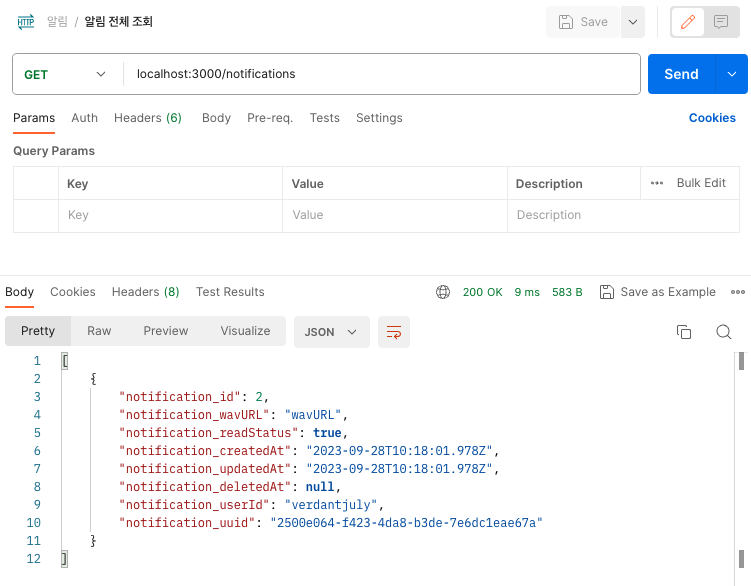
Task: Click the "verdantjuly" userId value
Action: pyautogui.click(x=331, y=505)
